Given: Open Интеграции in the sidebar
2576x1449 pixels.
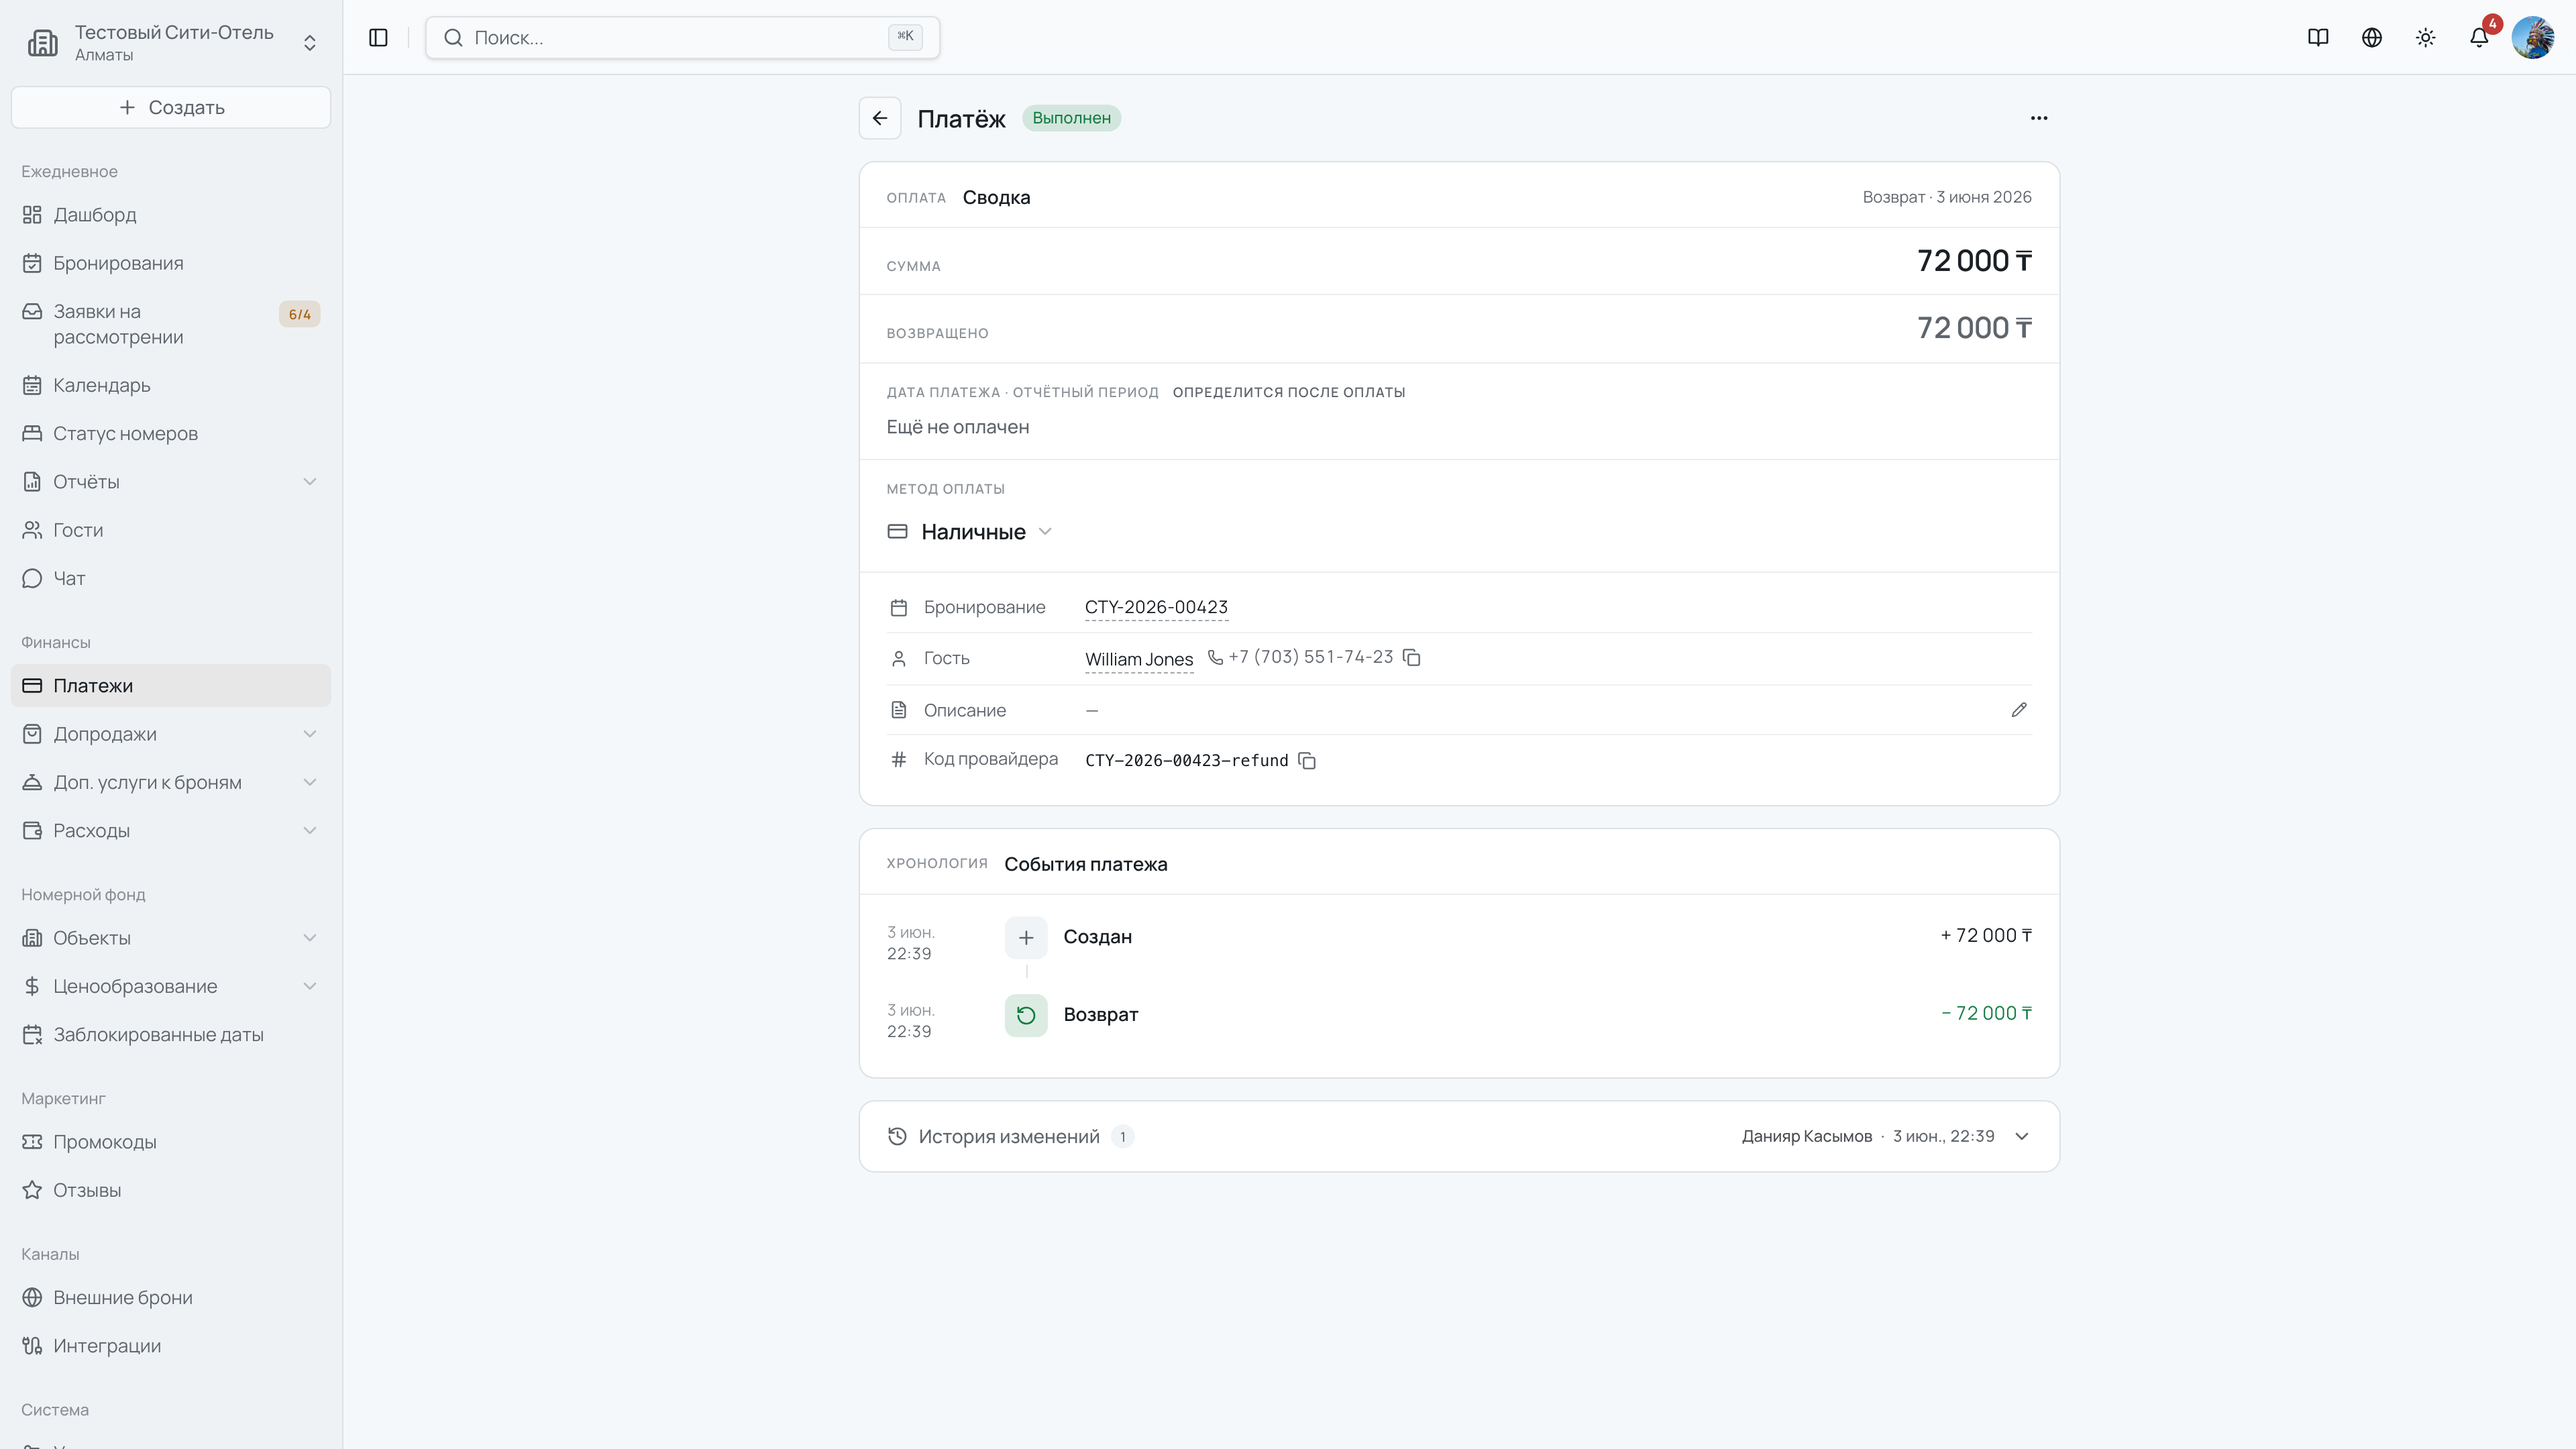Looking at the screenshot, I should coord(171,1346).
